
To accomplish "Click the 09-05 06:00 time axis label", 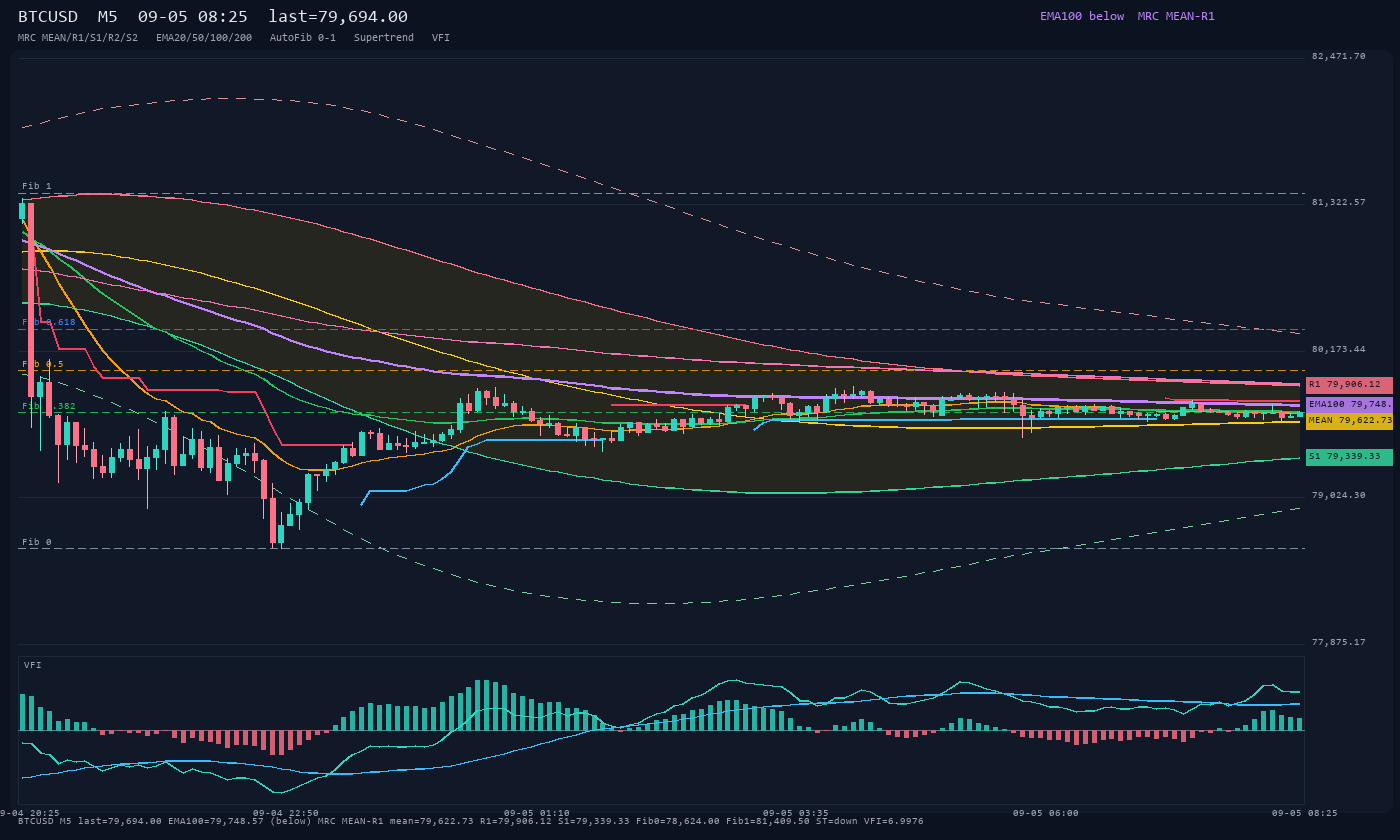I will coord(1045,813).
